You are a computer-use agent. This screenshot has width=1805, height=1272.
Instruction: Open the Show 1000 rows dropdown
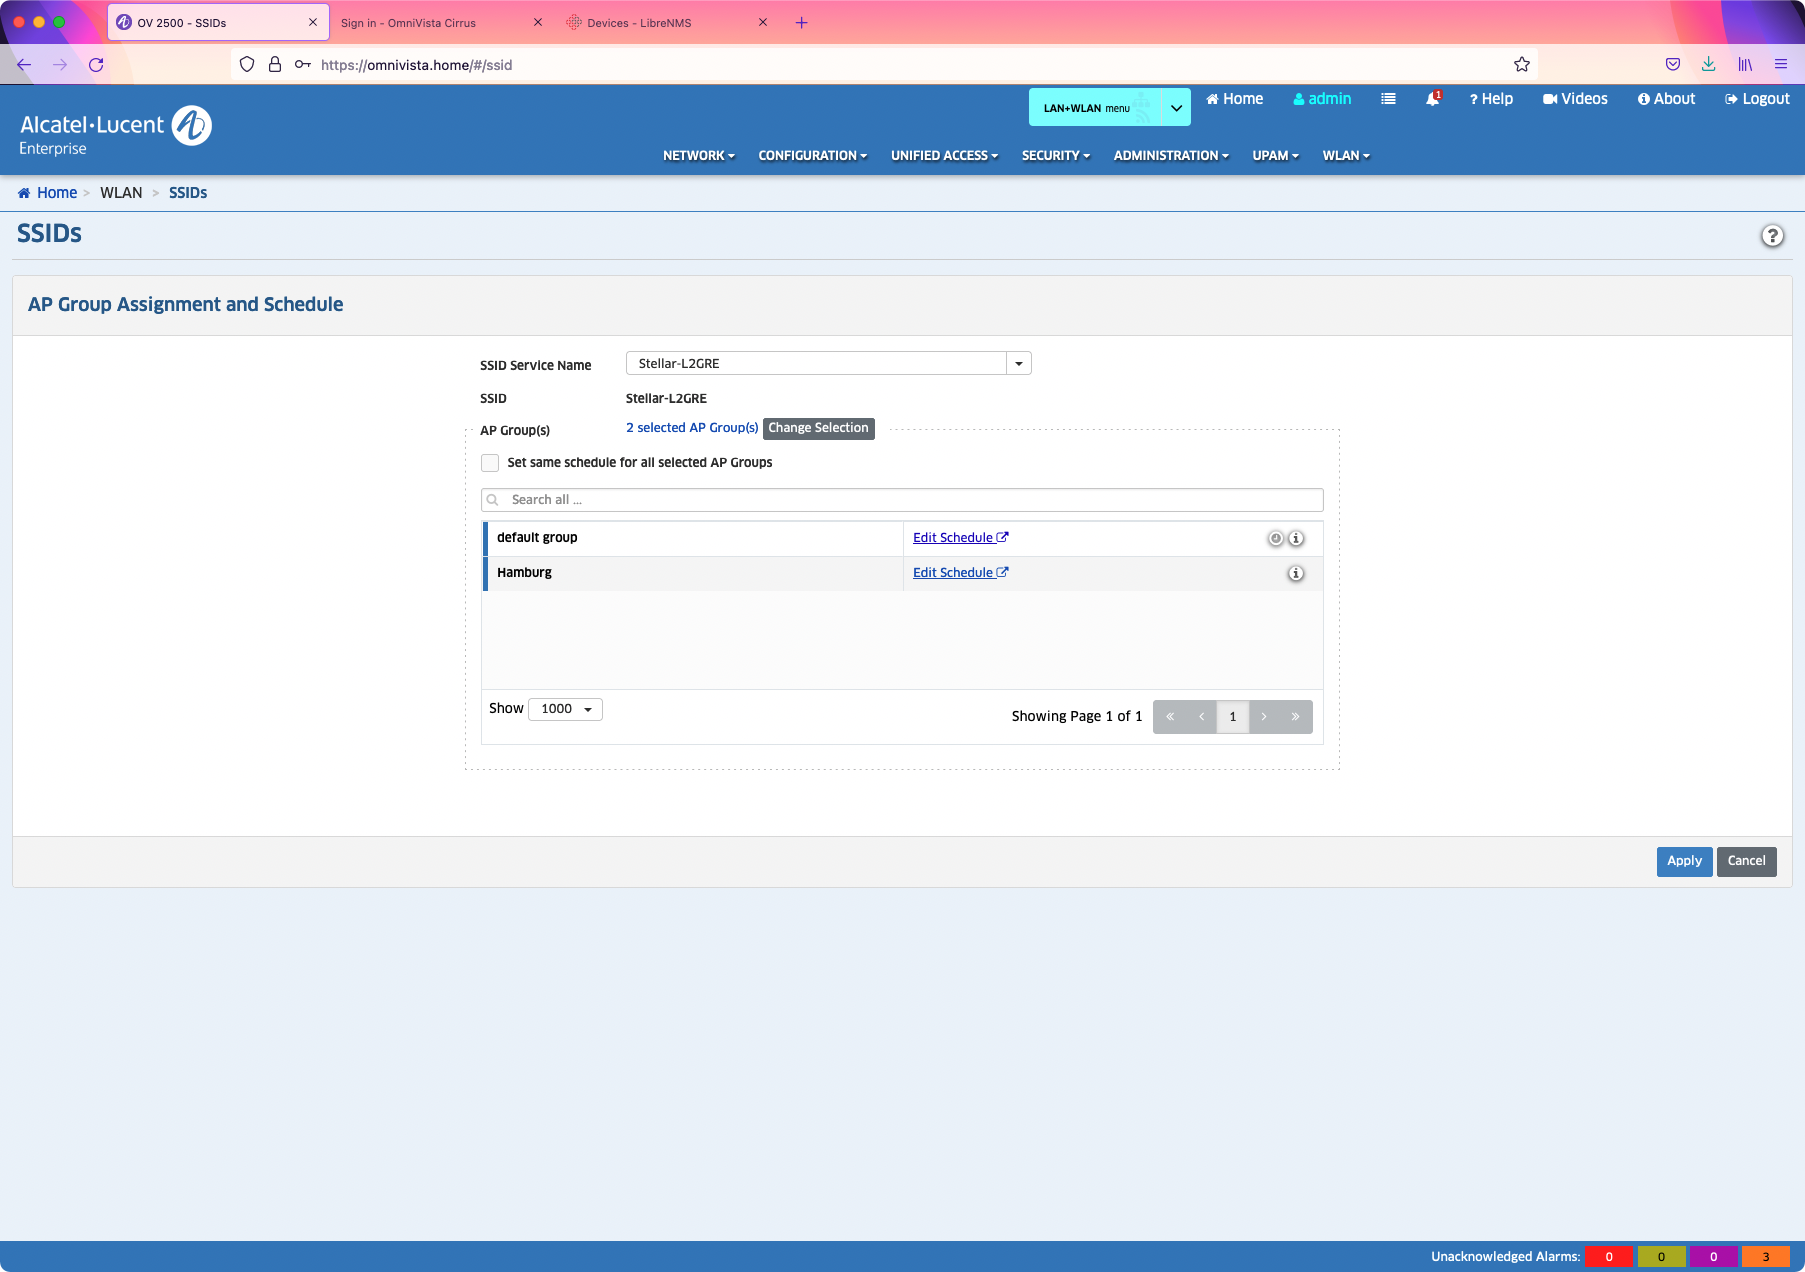pyautogui.click(x=565, y=709)
